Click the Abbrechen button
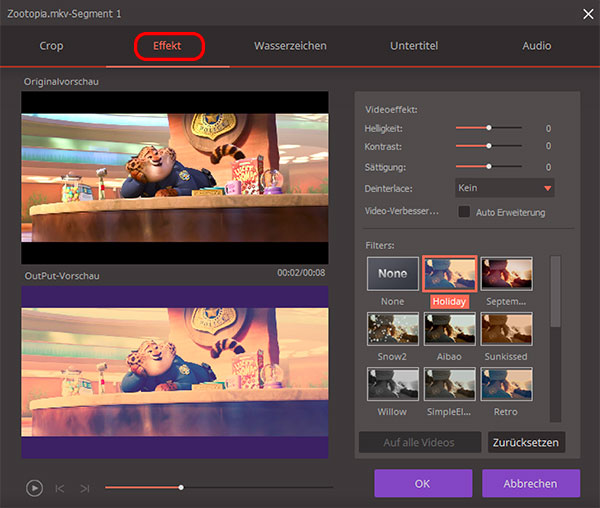600x508 pixels. coord(531,484)
